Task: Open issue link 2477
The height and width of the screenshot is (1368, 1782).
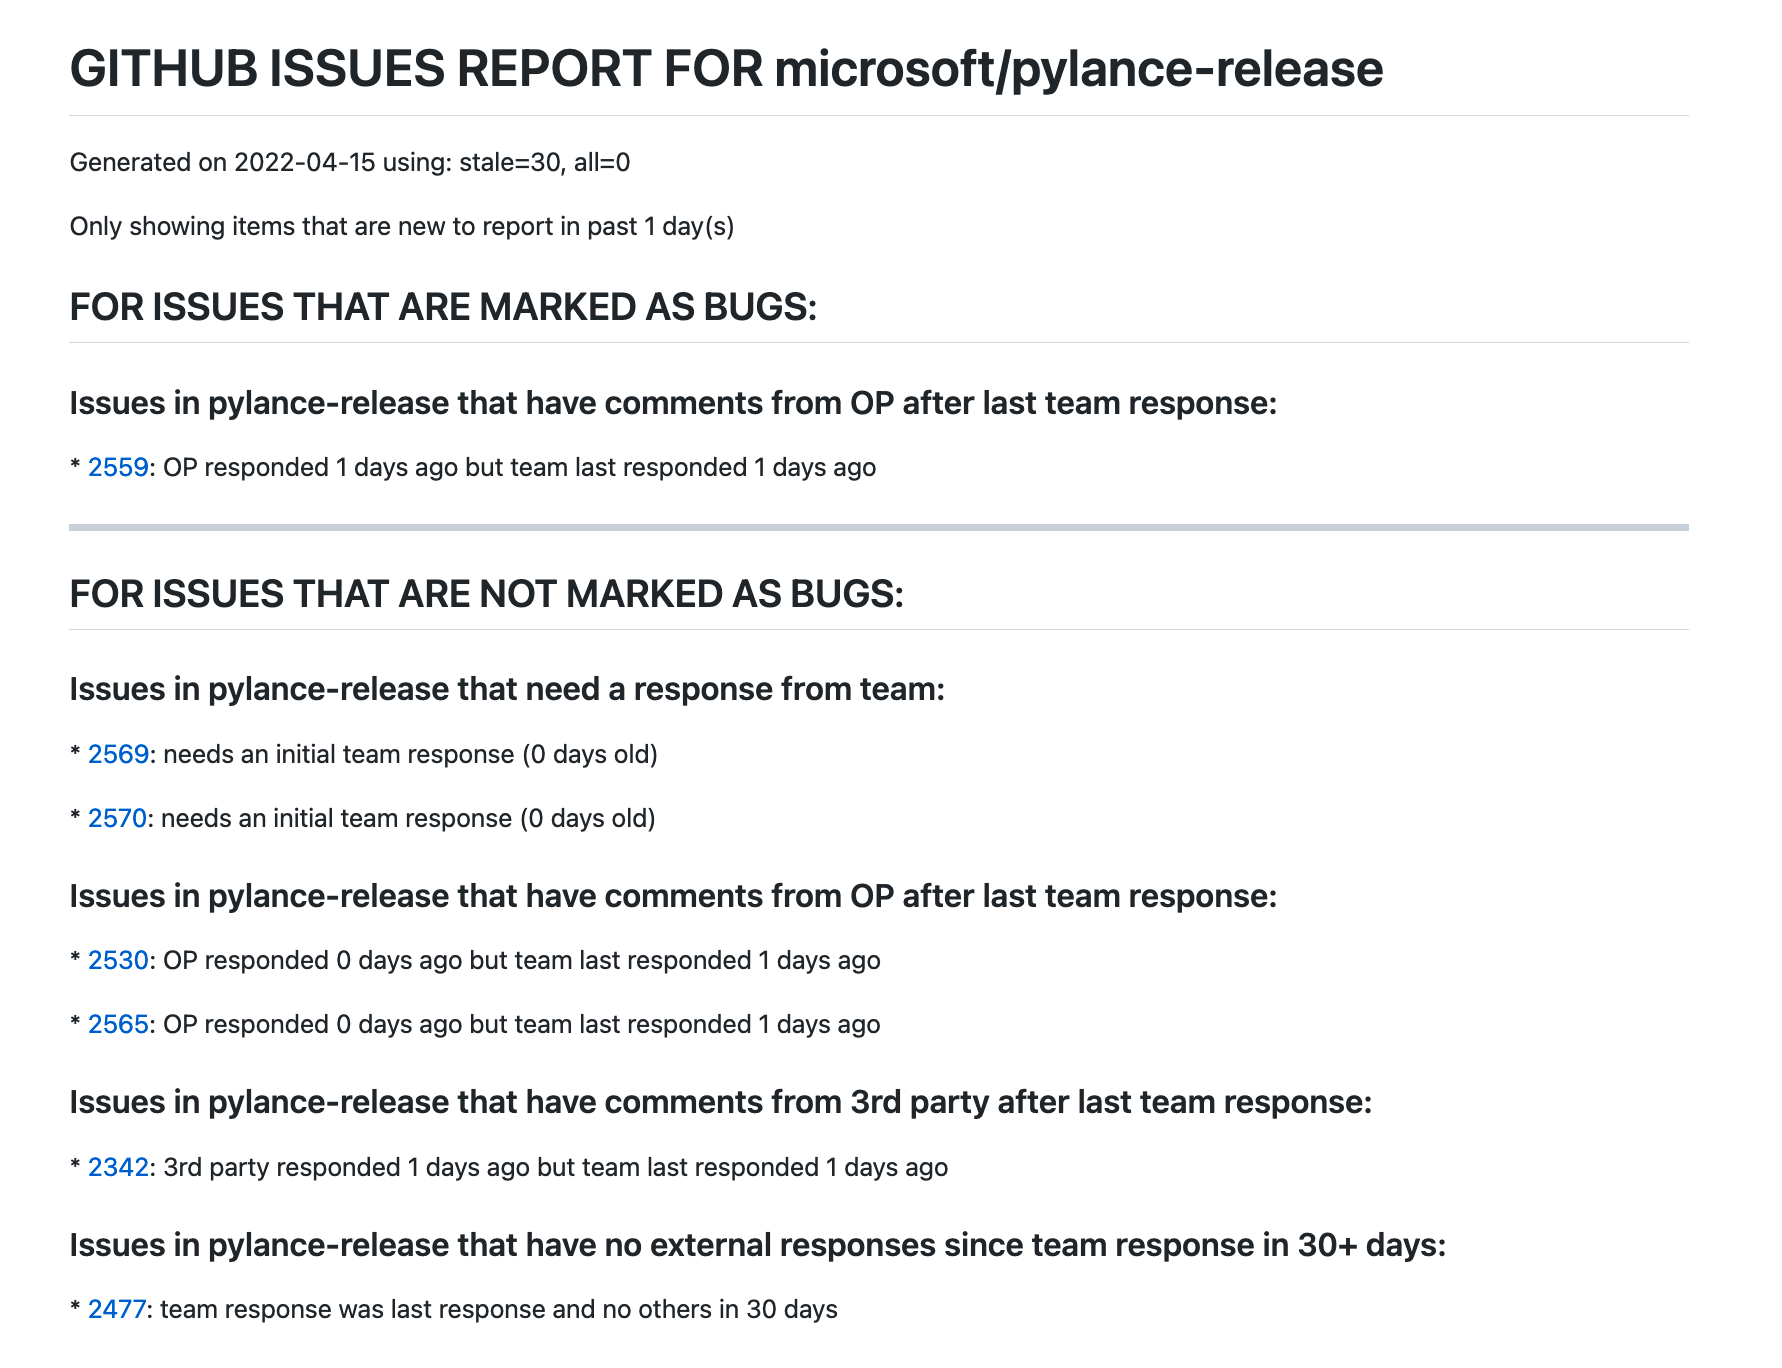Action: tap(117, 1309)
